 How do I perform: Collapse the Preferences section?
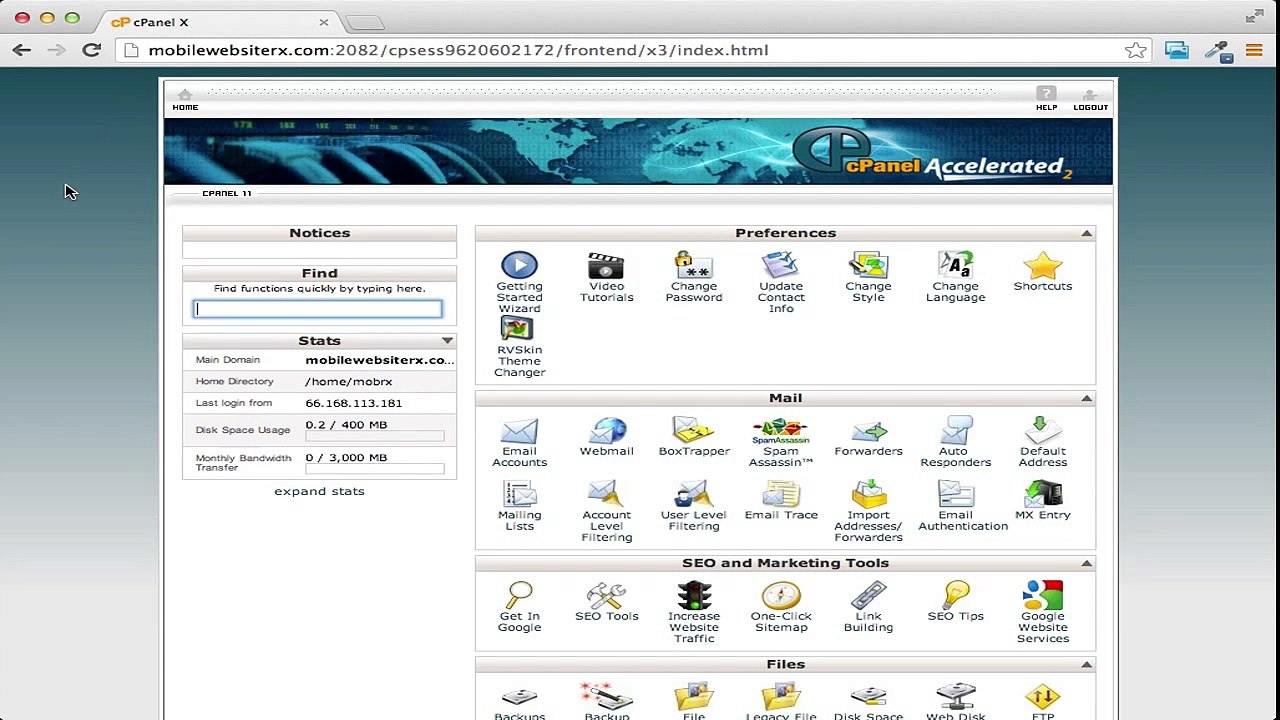point(1086,233)
